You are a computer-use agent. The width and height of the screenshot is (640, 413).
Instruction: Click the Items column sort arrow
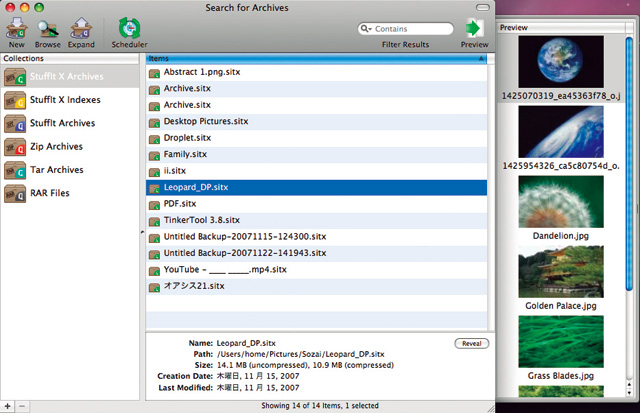coord(481,59)
